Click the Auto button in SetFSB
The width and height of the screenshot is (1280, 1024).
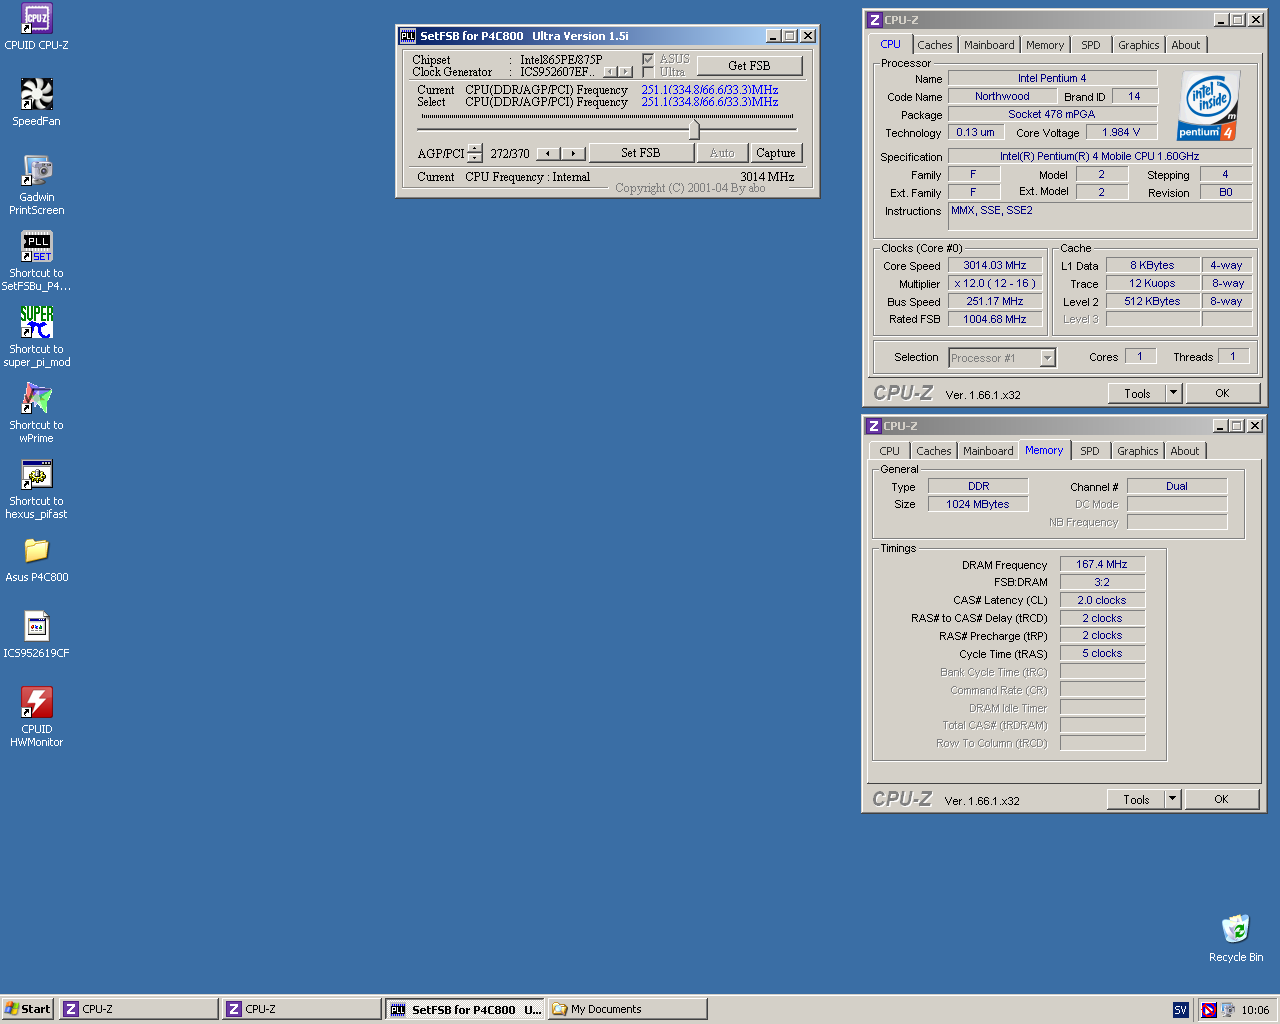tap(722, 153)
